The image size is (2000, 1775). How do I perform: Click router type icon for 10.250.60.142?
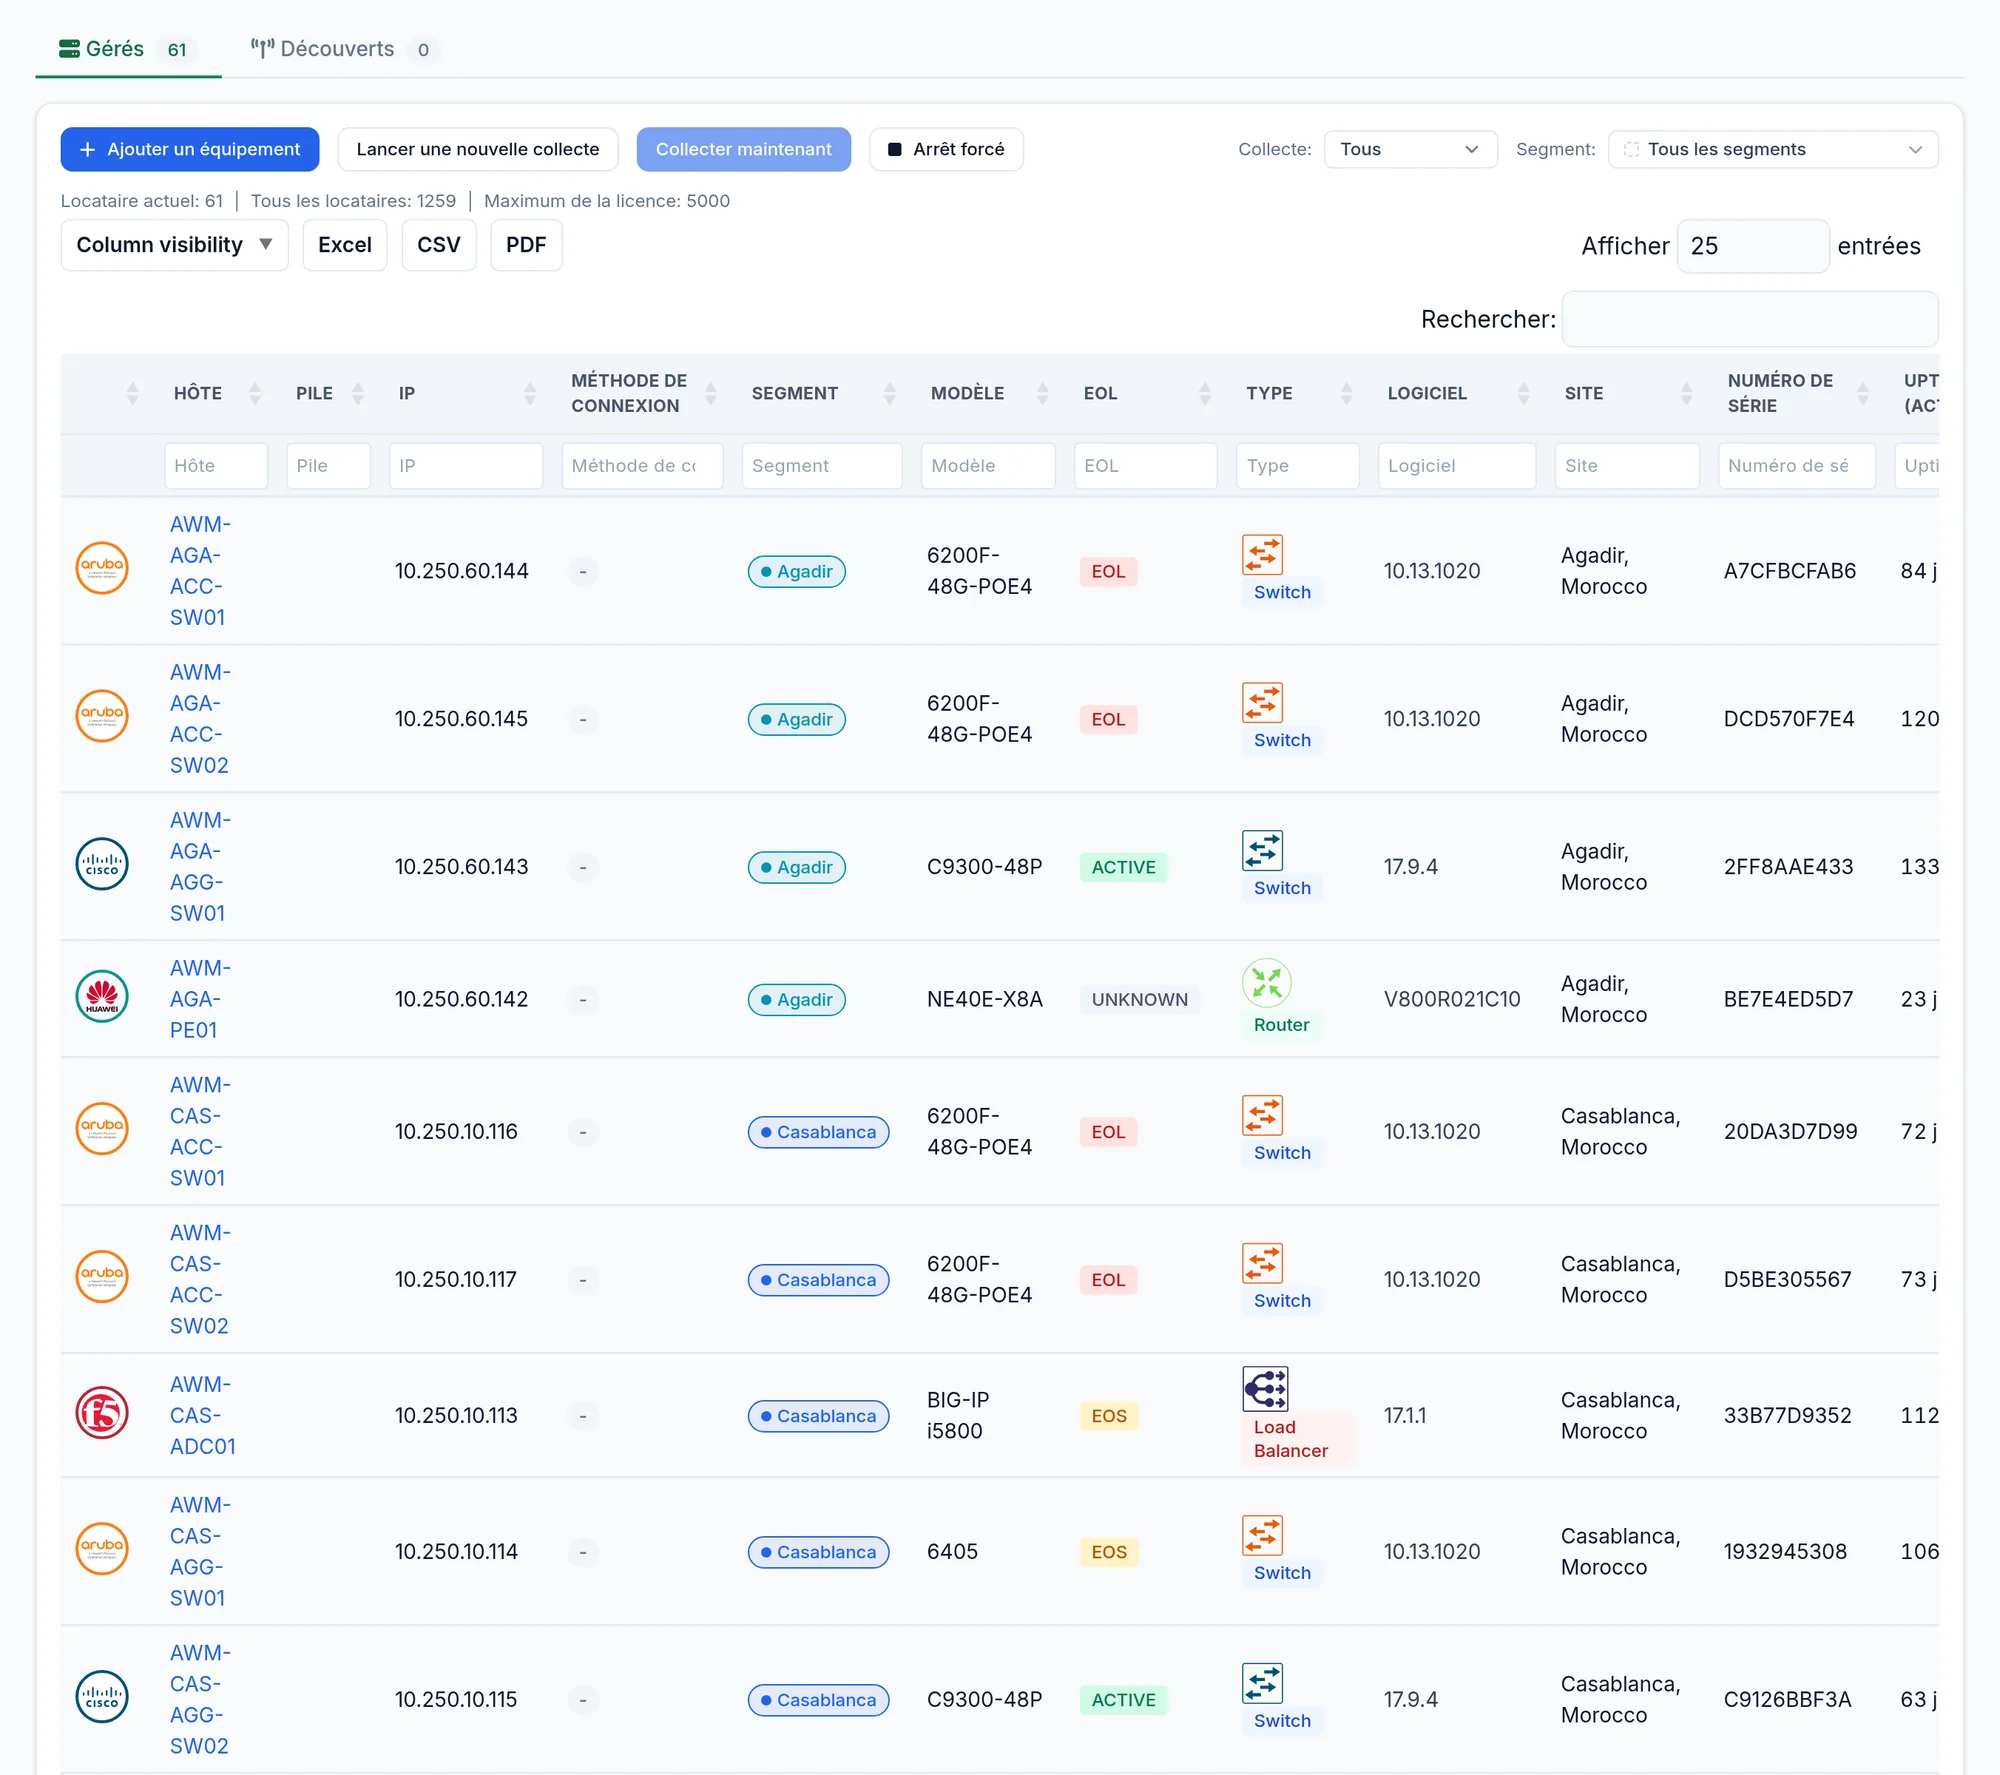(x=1267, y=984)
